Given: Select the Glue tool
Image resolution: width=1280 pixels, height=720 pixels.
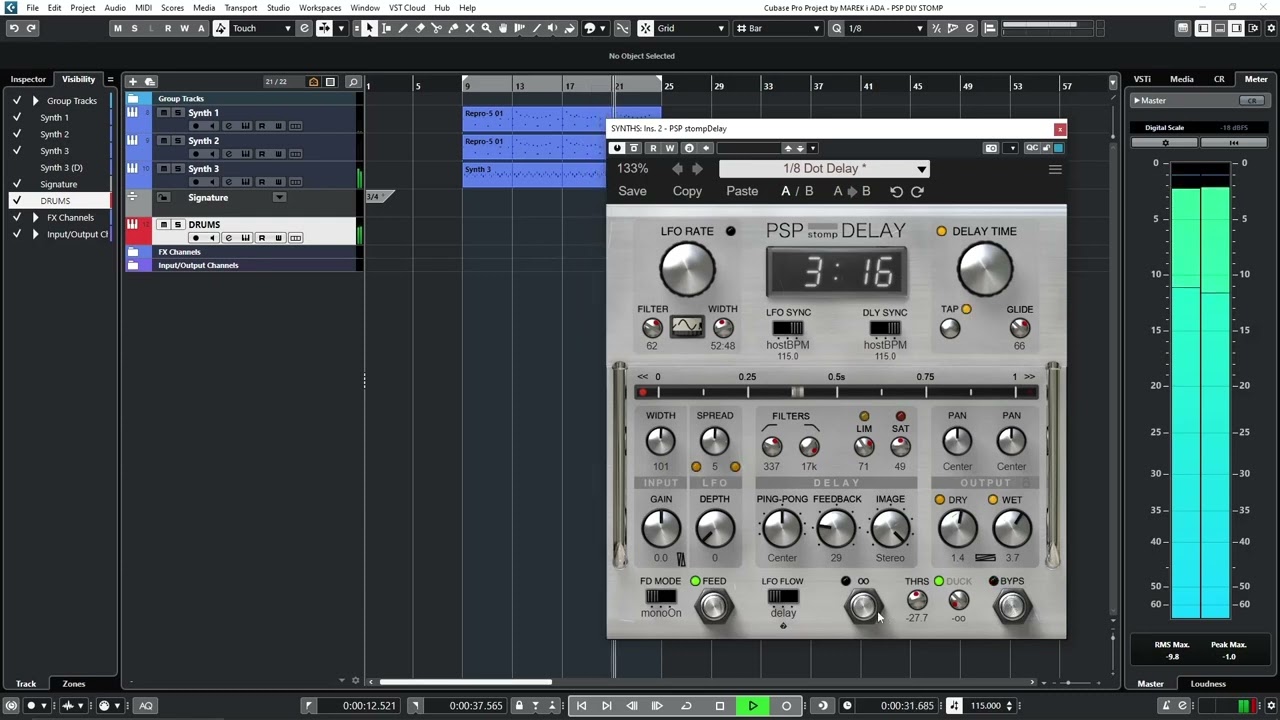Looking at the screenshot, I should [x=453, y=28].
